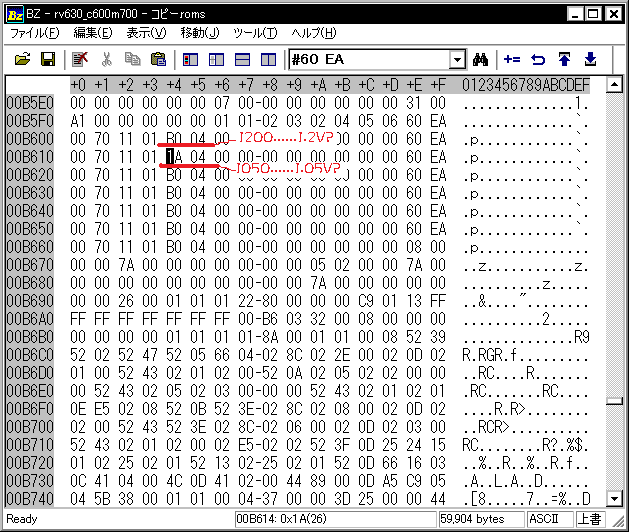The width and height of the screenshot is (629, 532).
Task: Click ASCII text ..RCR> in row 00B700
Action: (486, 427)
